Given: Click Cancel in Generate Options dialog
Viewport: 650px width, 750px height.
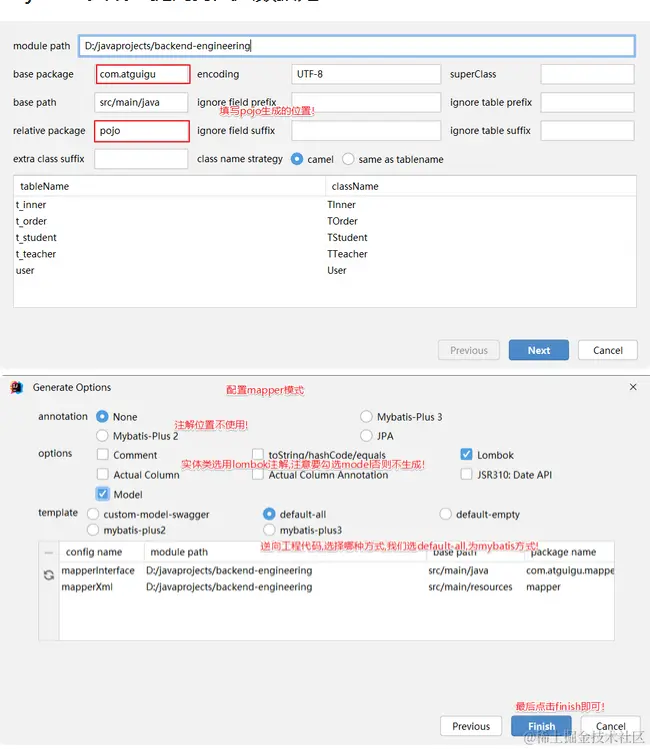Looking at the screenshot, I should [x=610, y=726].
